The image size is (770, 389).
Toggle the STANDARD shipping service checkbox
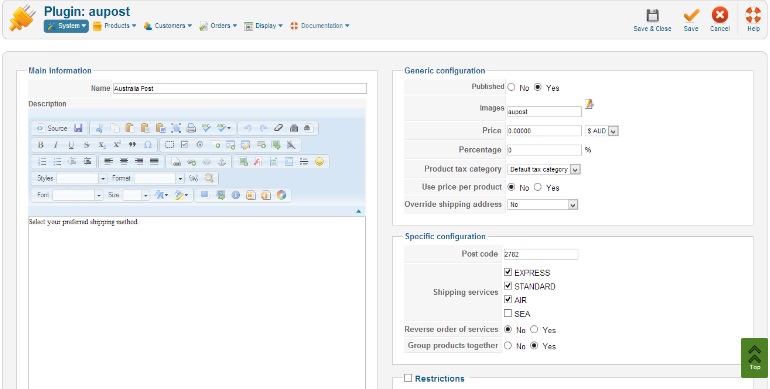[508, 285]
